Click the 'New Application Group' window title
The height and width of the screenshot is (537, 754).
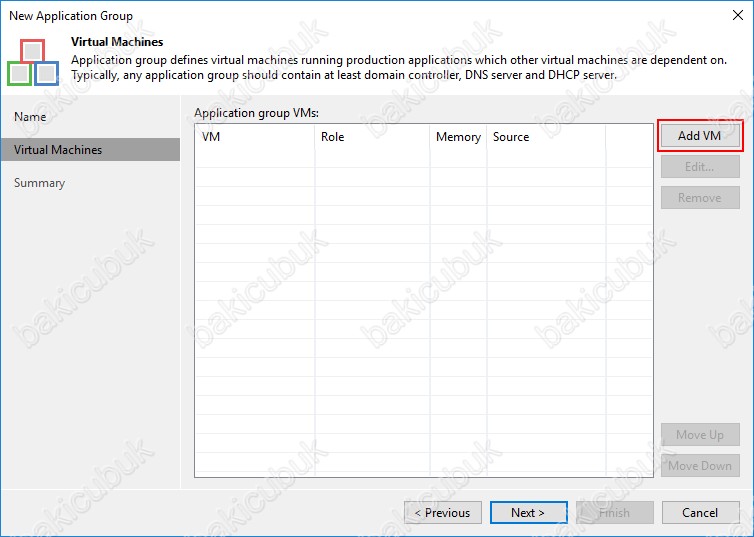(x=71, y=16)
